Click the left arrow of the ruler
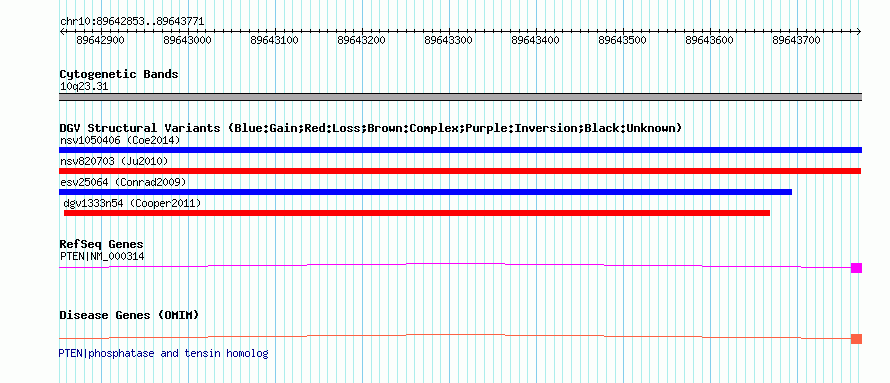The image size is (890, 383). pyautogui.click(x=62, y=32)
